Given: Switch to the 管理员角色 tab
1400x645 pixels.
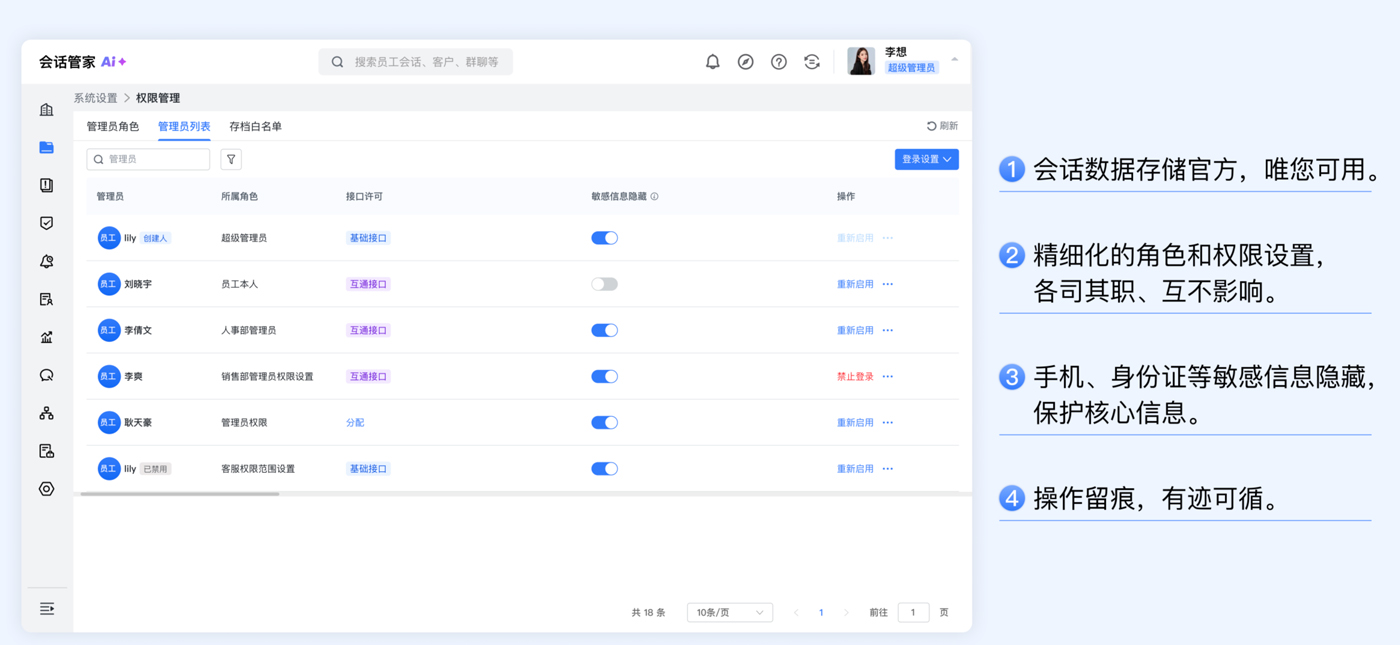Looking at the screenshot, I should (x=113, y=127).
